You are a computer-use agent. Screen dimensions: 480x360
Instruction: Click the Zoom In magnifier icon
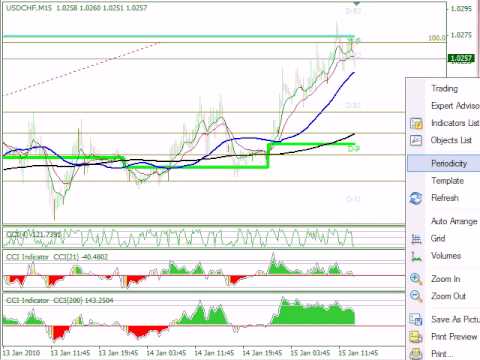[x=416, y=279]
